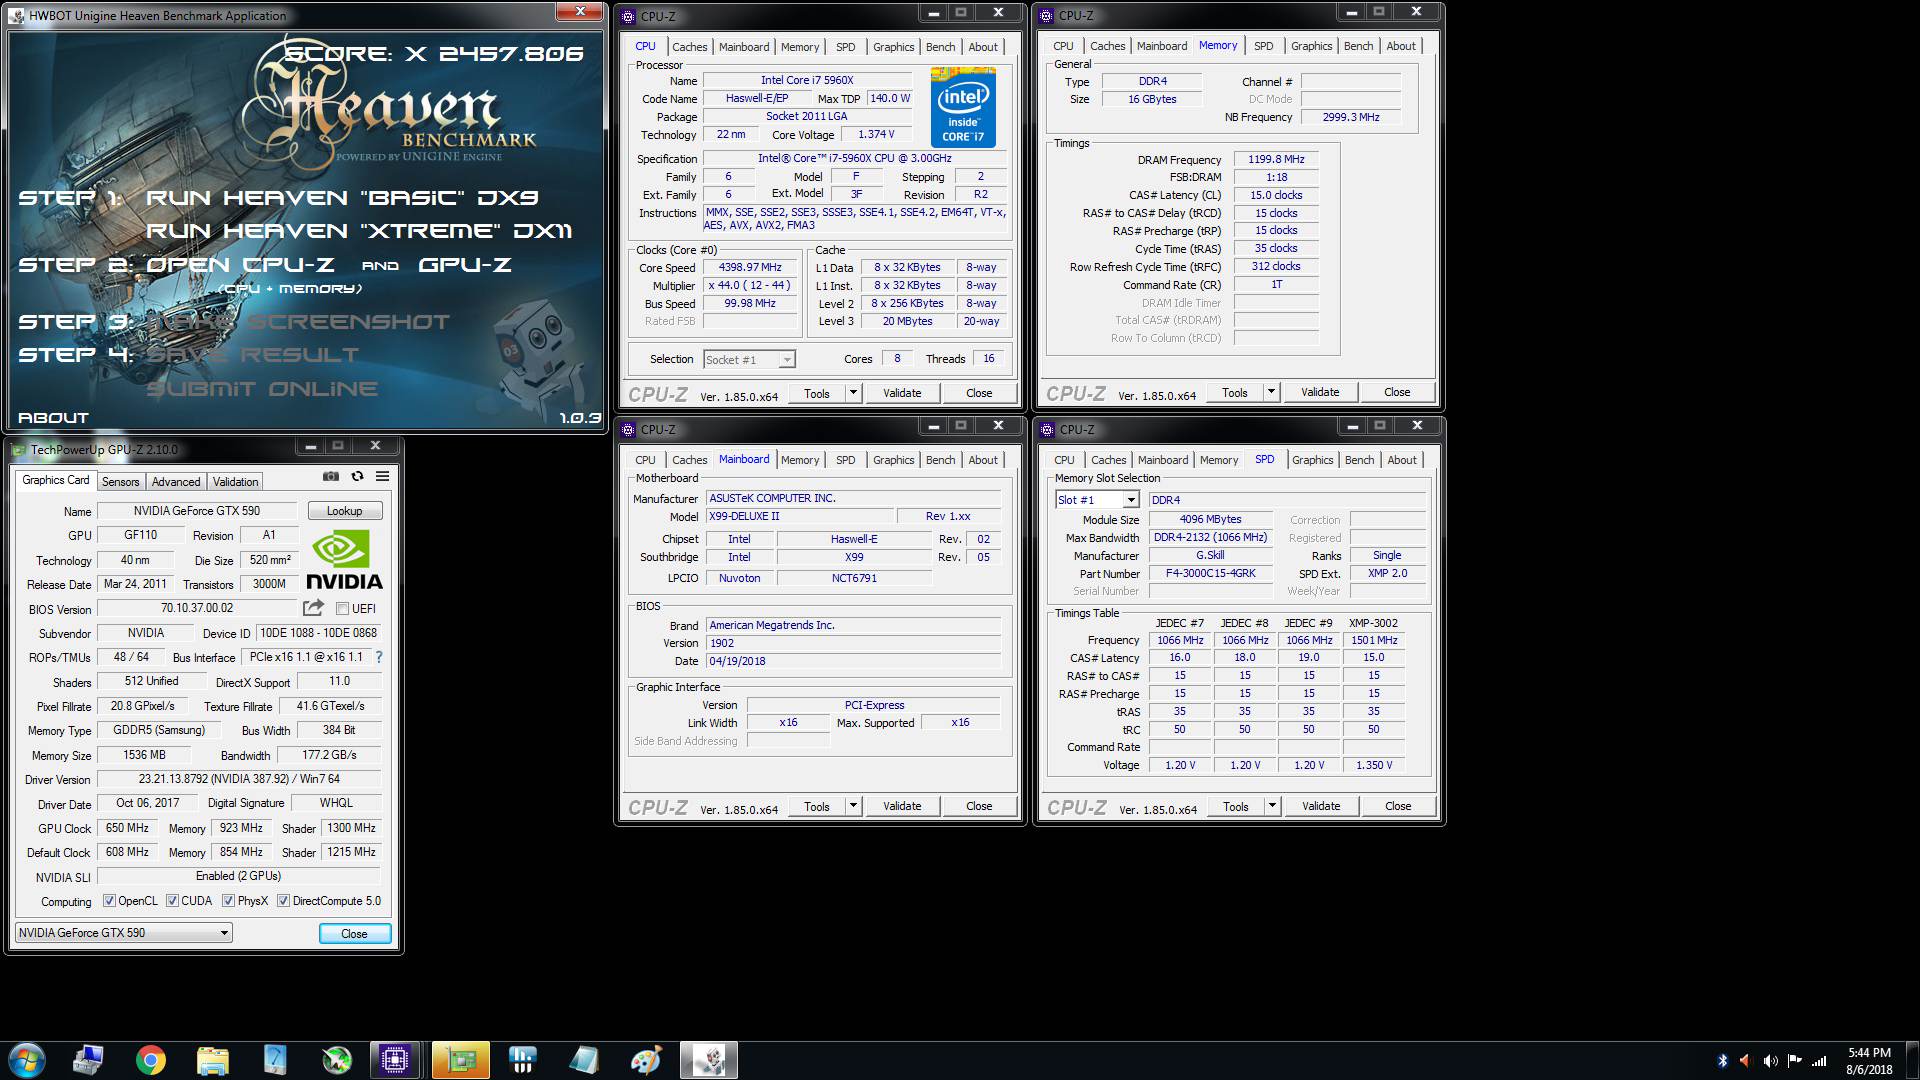This screenshot has width=1920, height=1080.
Task: Expand Tools arrow in CPU-Z Memory window
Action: [x=1271, y=392]
